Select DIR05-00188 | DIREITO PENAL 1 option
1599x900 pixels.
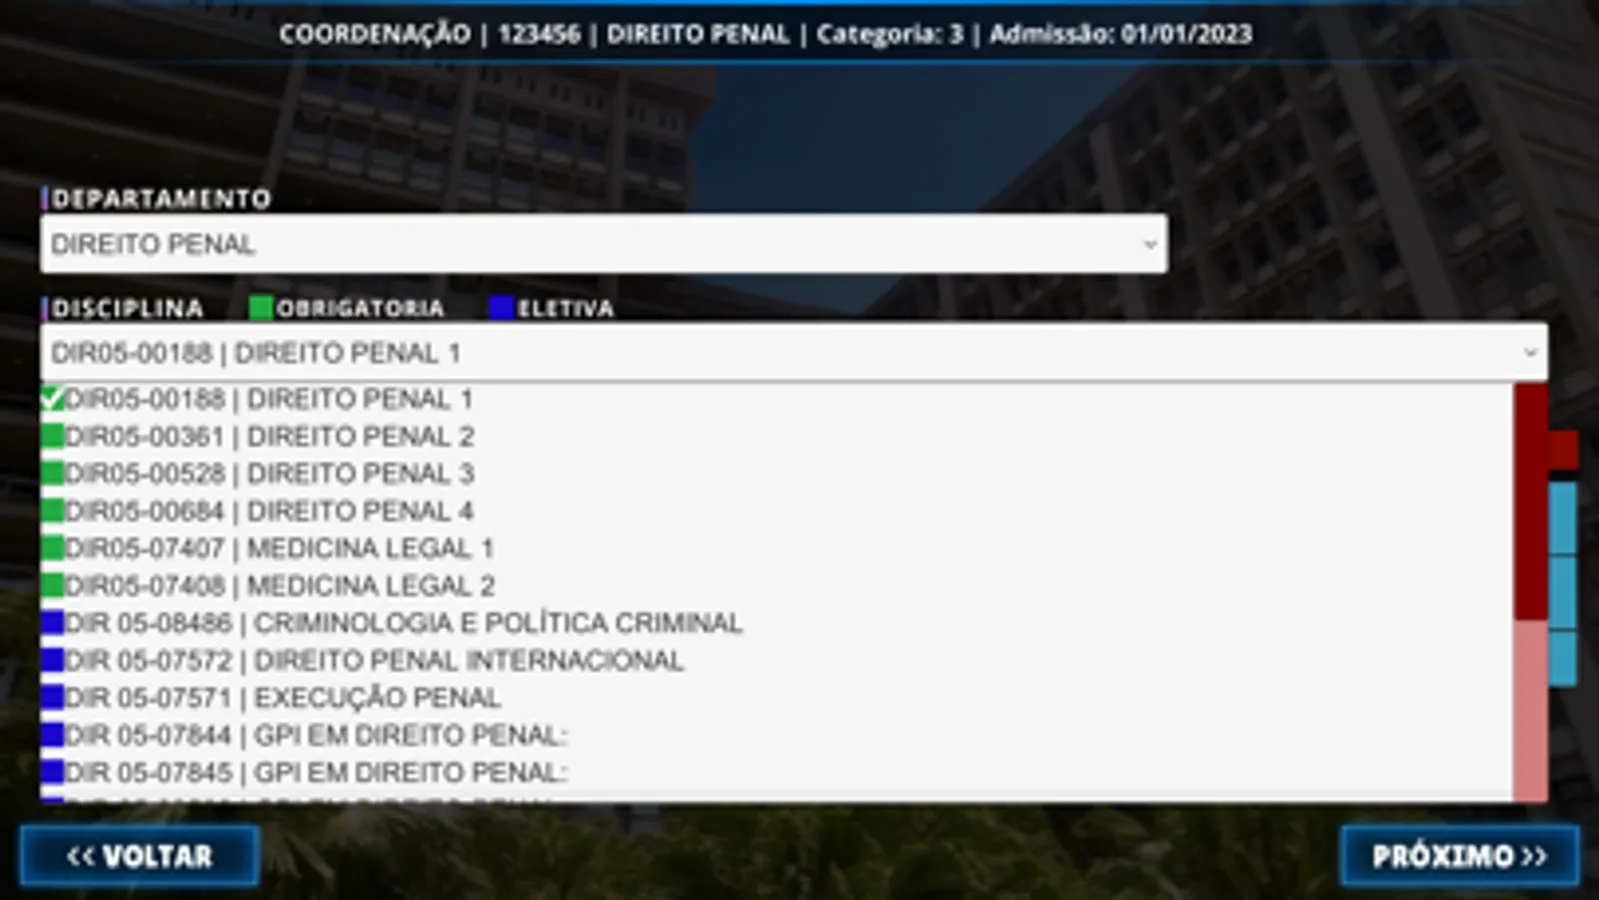pyautogui.click(x=776, y=399)
